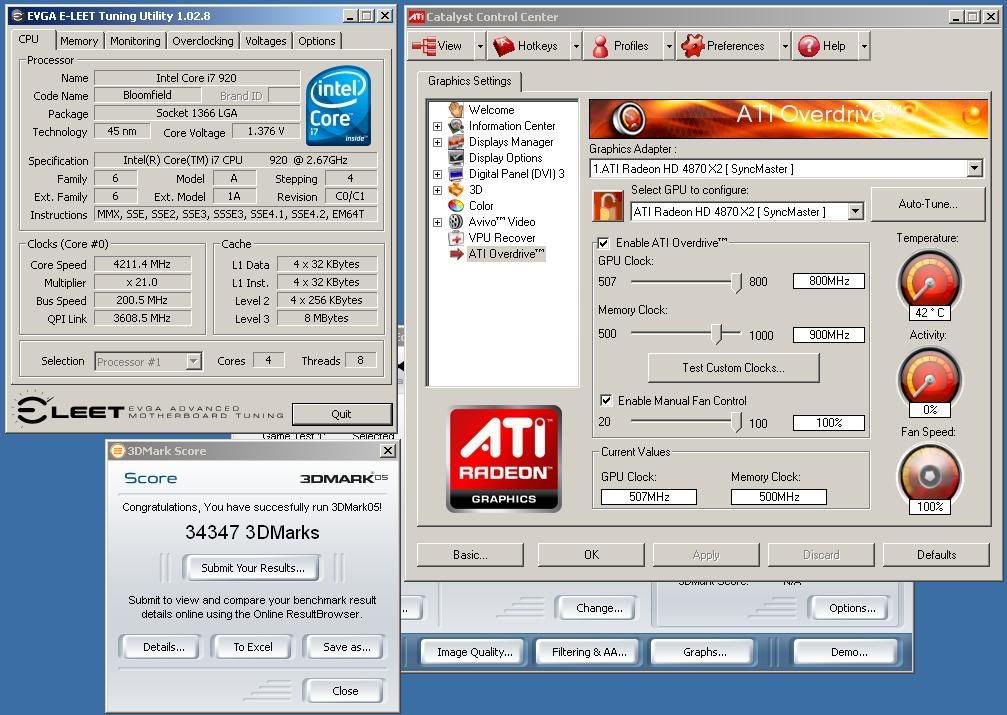1007x715 pixels.
Task: Click the Help question mark icon
Action: pyautogui.click(x=809, y=46)
